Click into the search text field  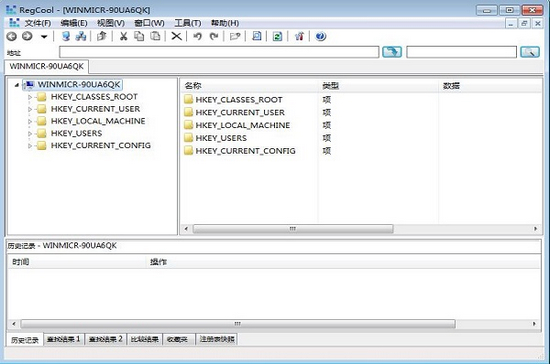coord(462,52)
